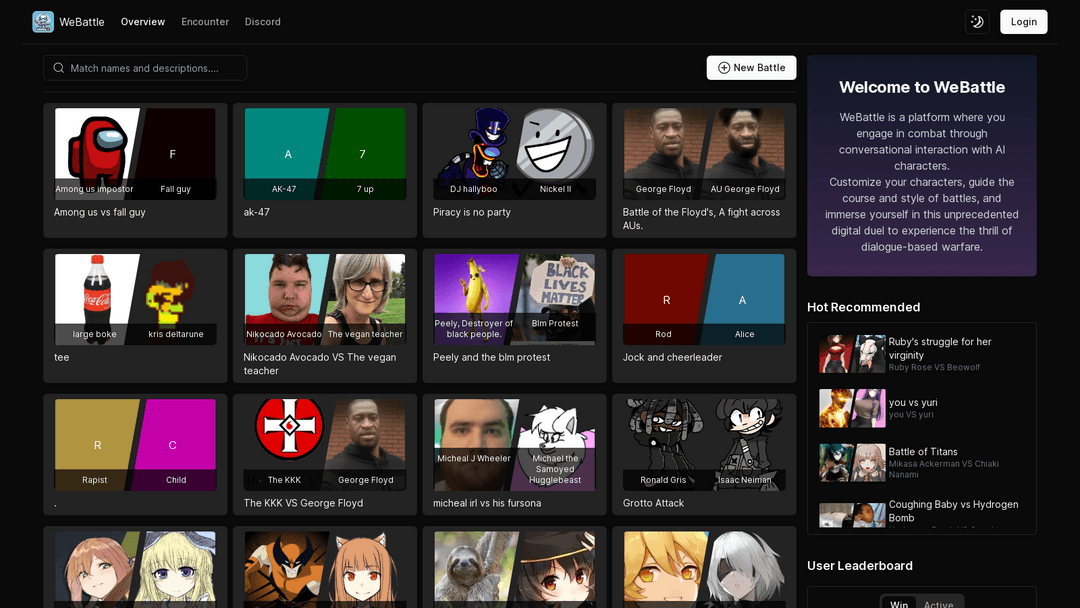Screen dimensions: 1080x608
Task: Toggle the dark/light theme icon
Action: click(977, 22)
